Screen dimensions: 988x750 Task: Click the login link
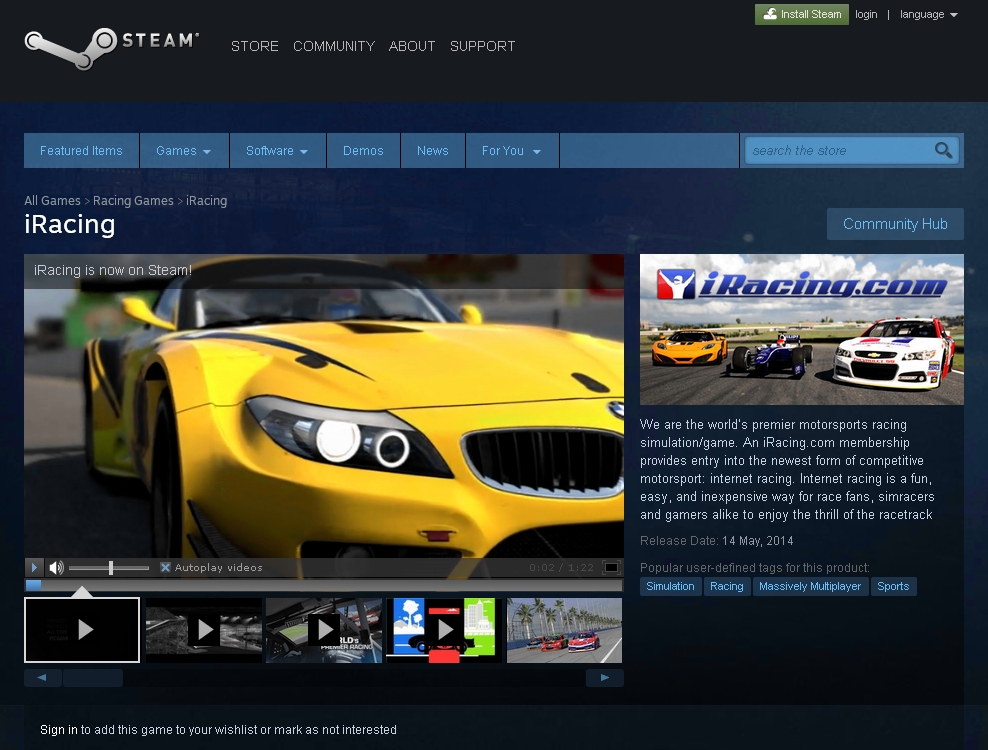pos(866,14)
